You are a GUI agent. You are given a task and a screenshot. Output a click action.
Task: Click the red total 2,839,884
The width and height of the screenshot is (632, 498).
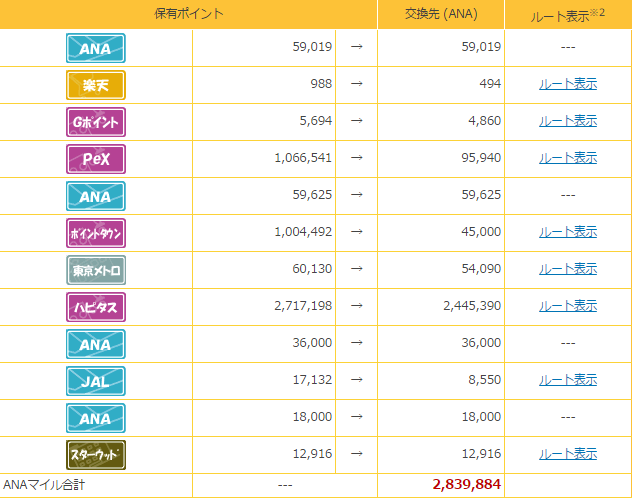[x=467, y=484]
